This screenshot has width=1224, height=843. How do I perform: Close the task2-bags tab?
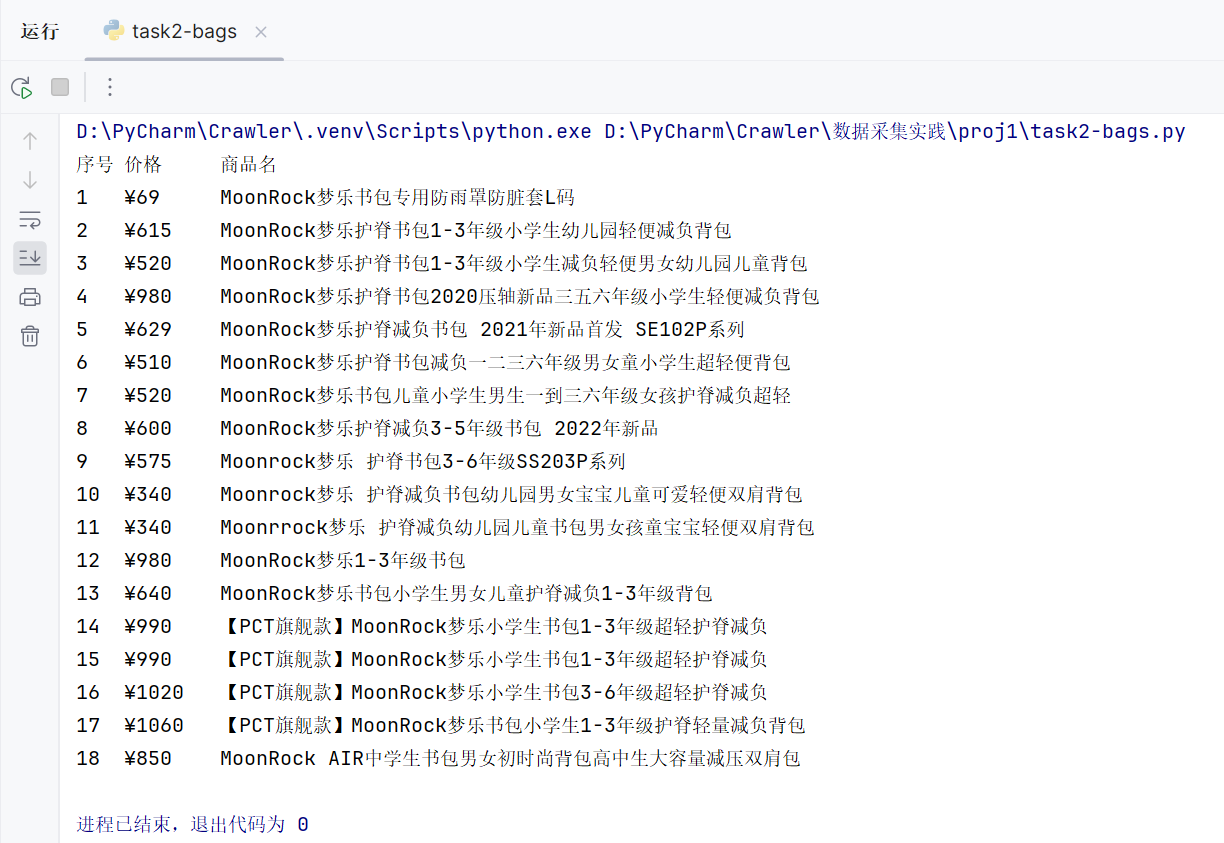pyautogui.click(x=261, y=32)
